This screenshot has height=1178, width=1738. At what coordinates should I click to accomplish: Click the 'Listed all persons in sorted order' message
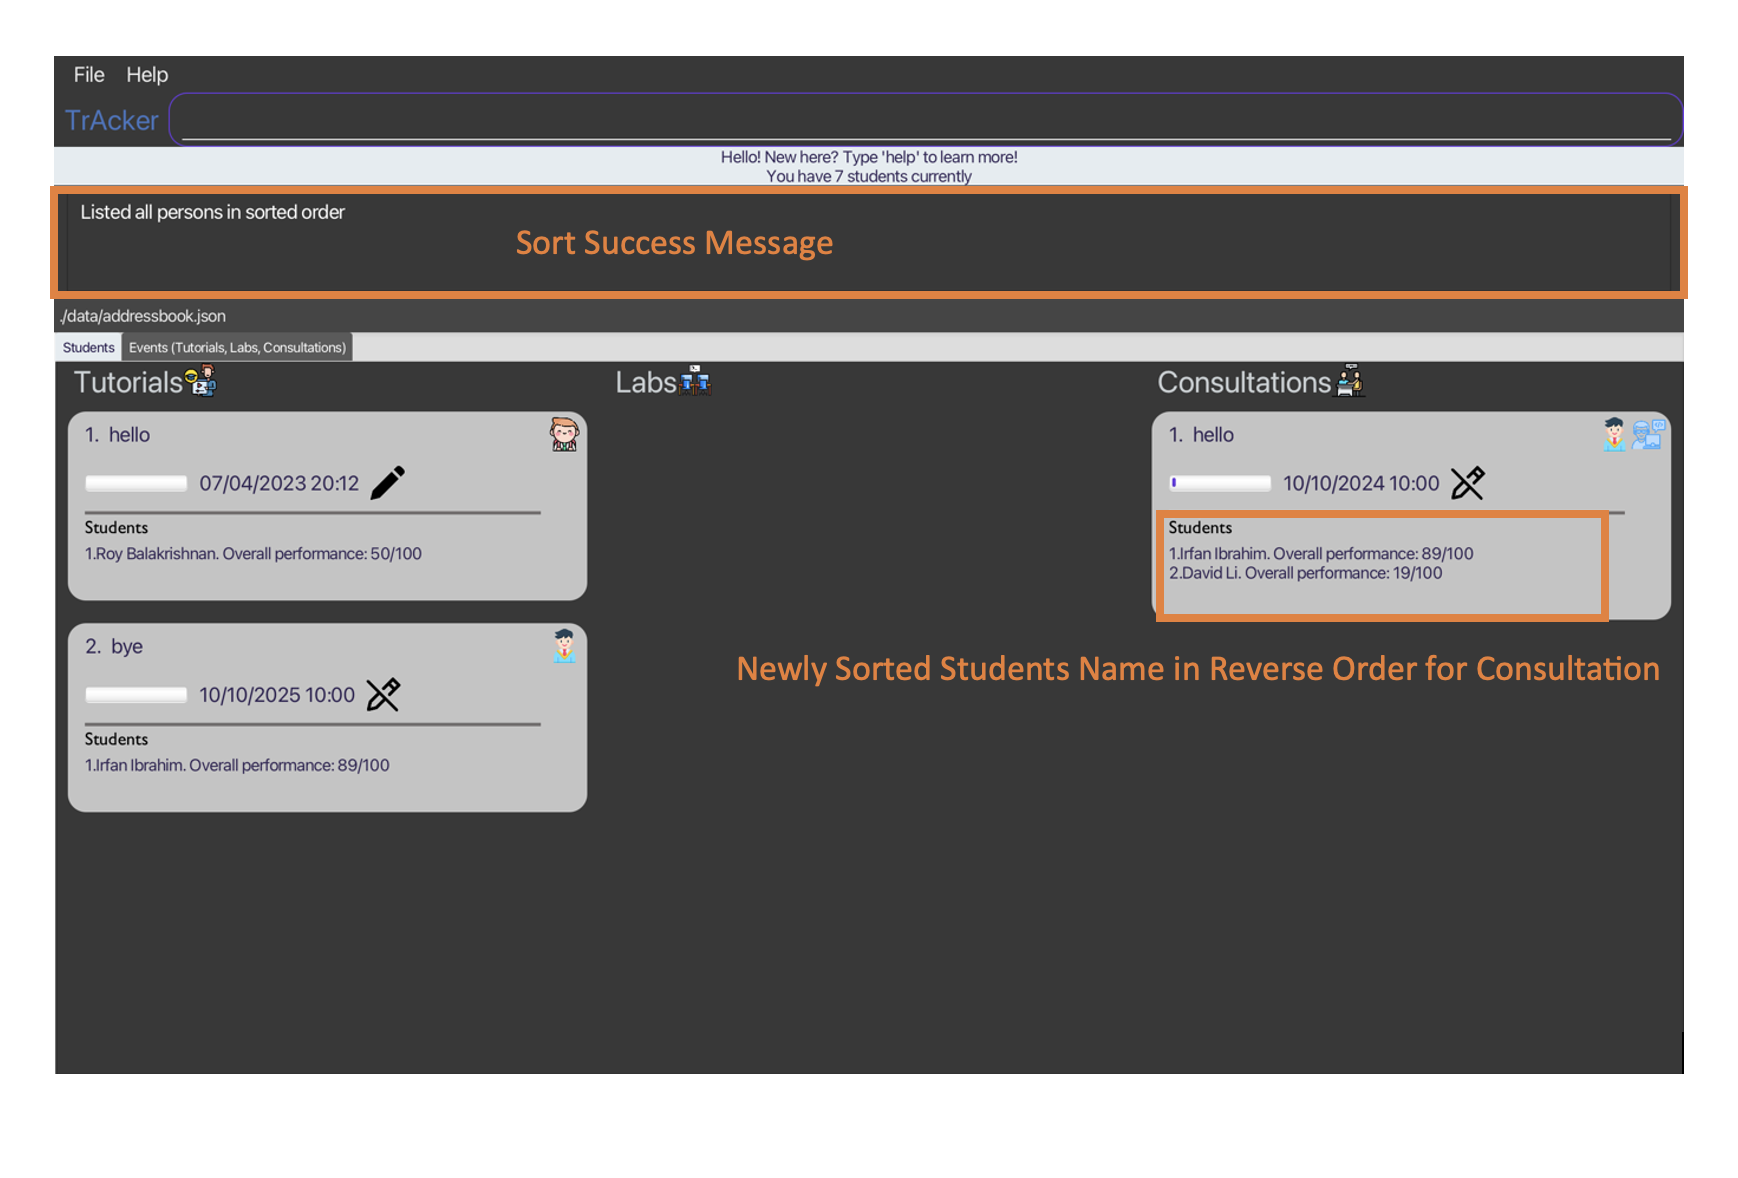tap(212, 212)
